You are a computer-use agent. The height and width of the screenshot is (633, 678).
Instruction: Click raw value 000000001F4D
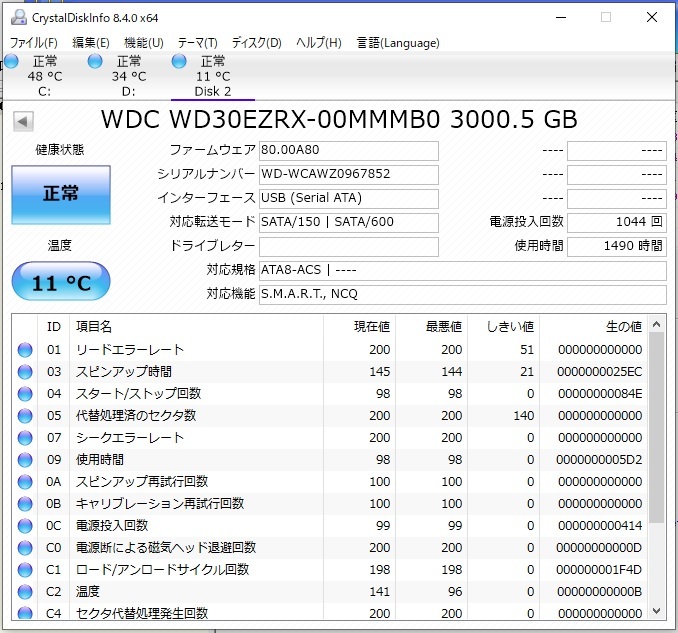(599, 570)
